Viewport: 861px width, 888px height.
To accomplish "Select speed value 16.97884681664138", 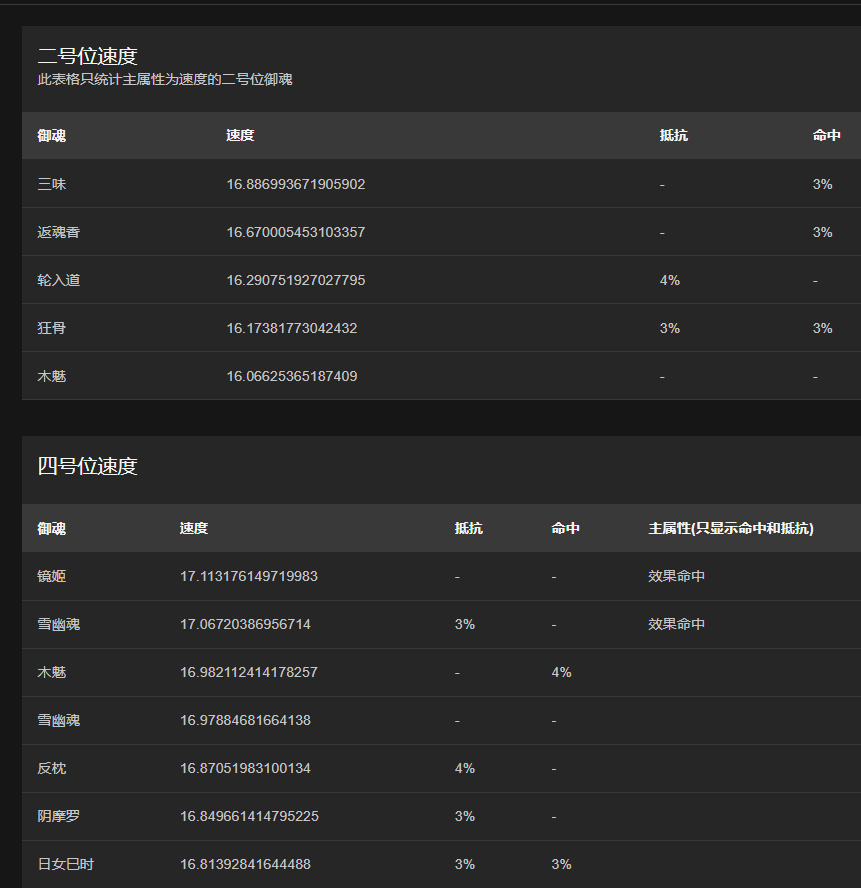I will tap(245, 720).
